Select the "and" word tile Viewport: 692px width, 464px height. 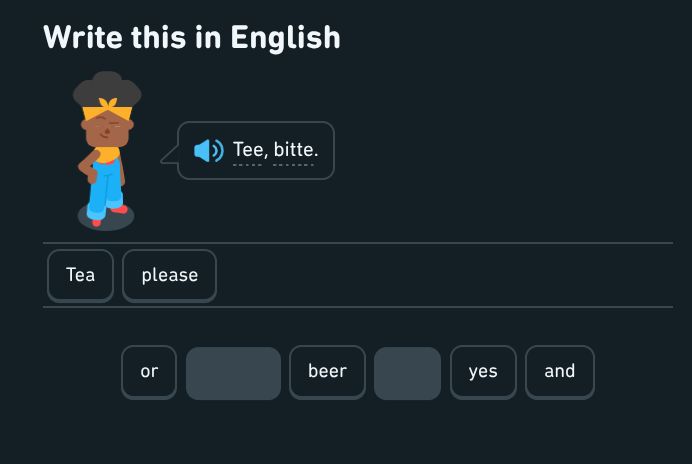pos(559,372)
